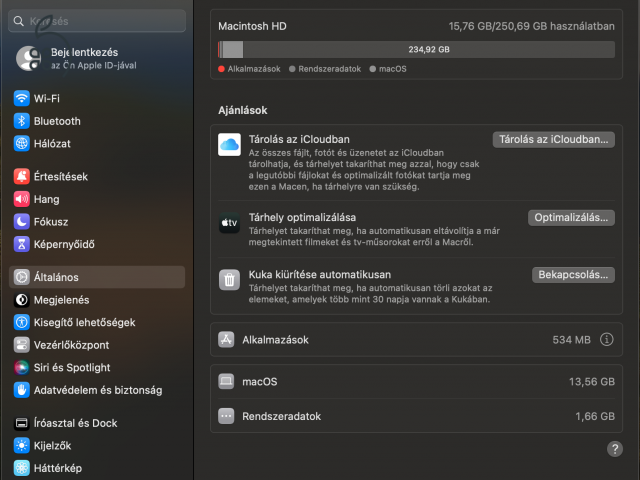Click the Apple ID avatar icon

tap(29, 58)
